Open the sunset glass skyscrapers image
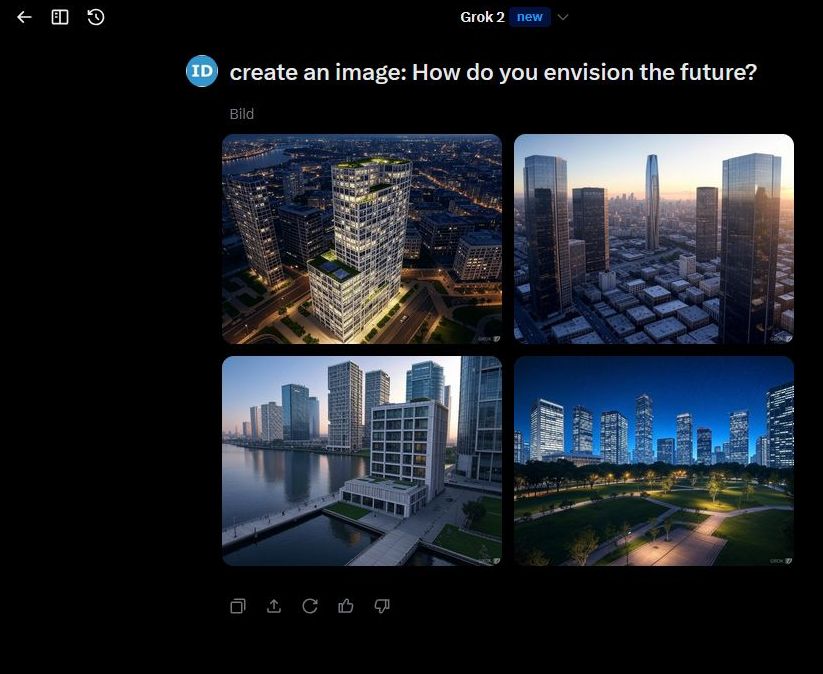This screenshot has width=823, height=674. [654, 239]
